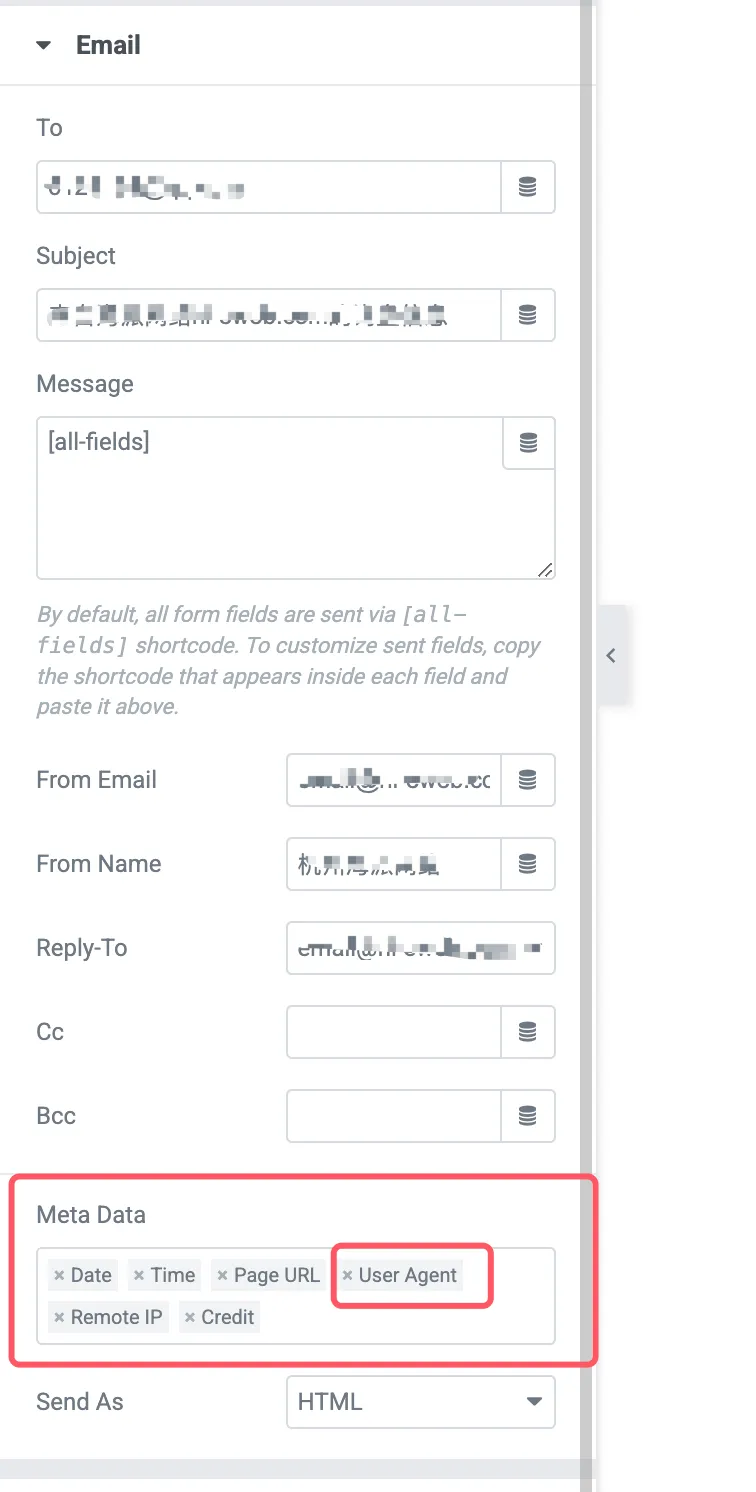Open dynamic tags for Message field
The image size is (756, 1492).
tap(528, 443)
